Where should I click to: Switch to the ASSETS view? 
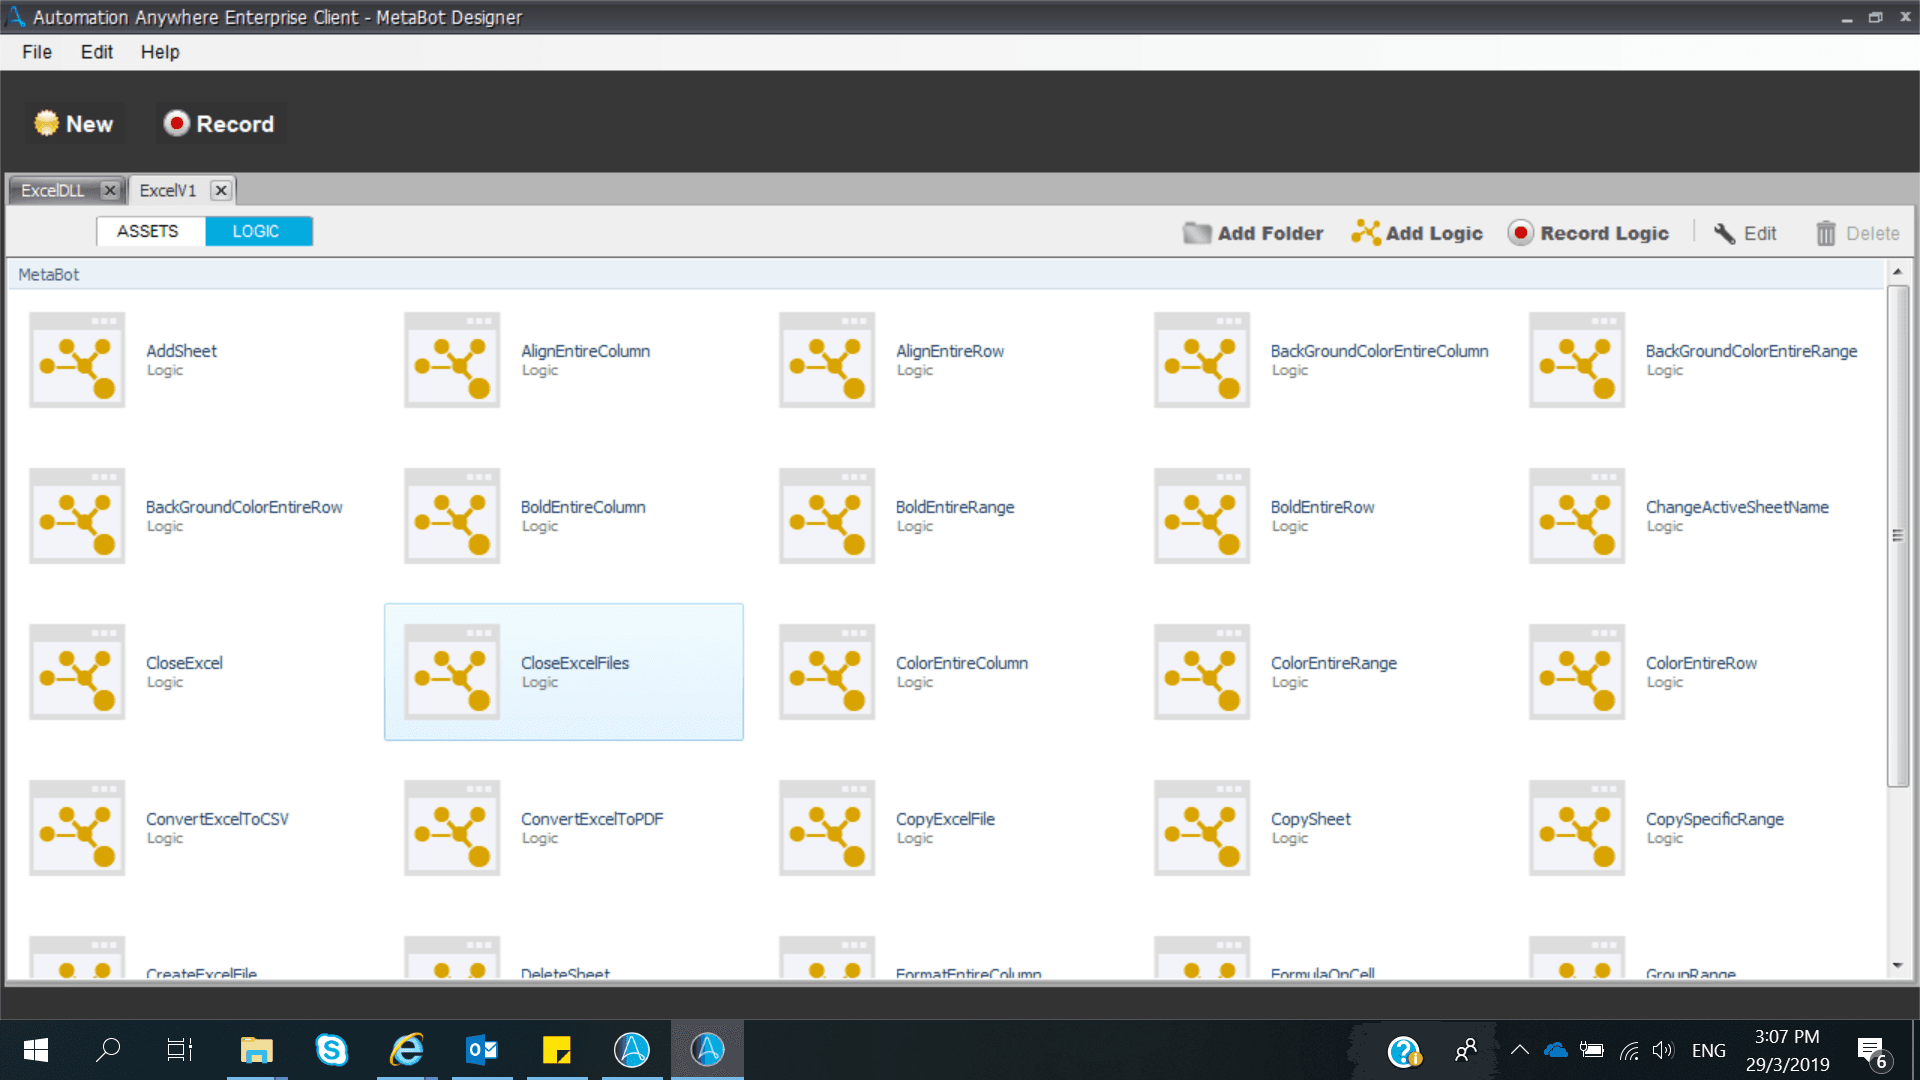pos(148,231)
